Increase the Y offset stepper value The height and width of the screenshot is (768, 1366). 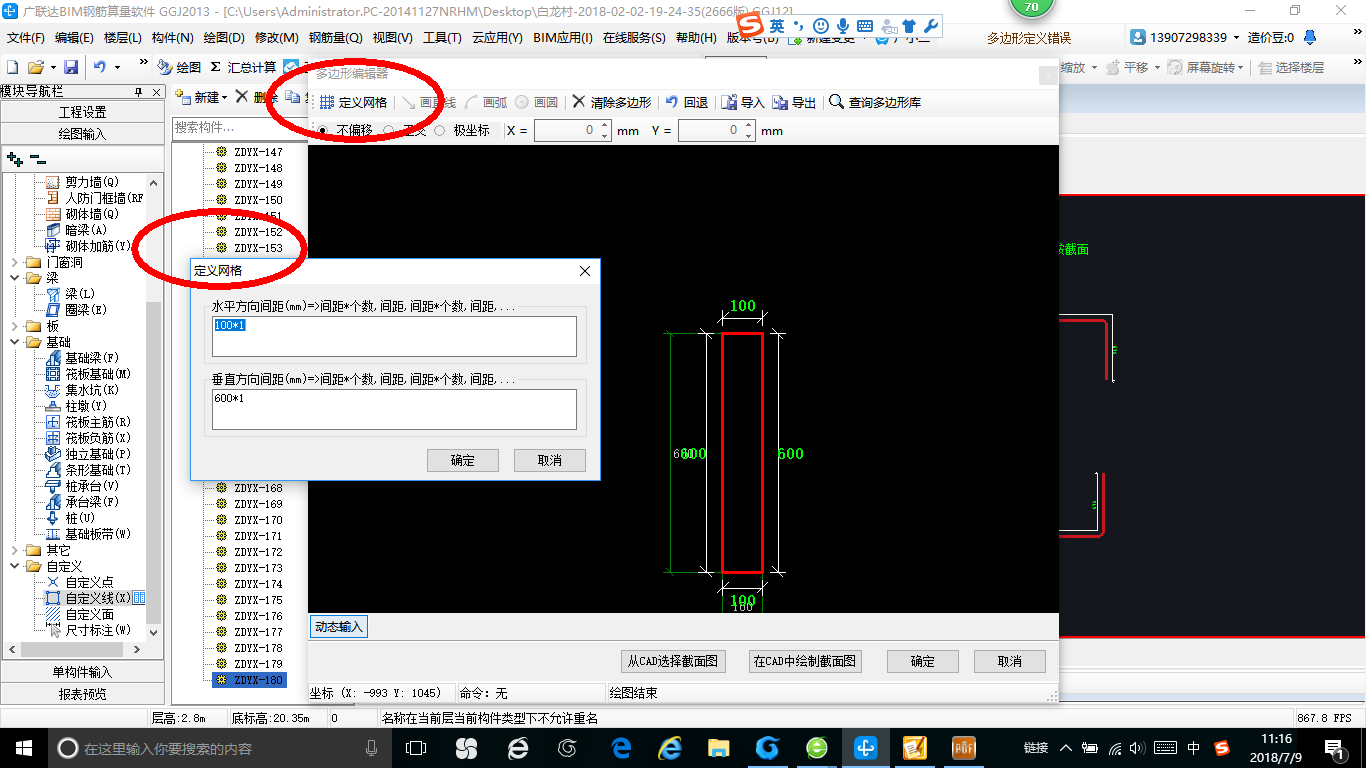pyautogui.click(x=748, y=126)
